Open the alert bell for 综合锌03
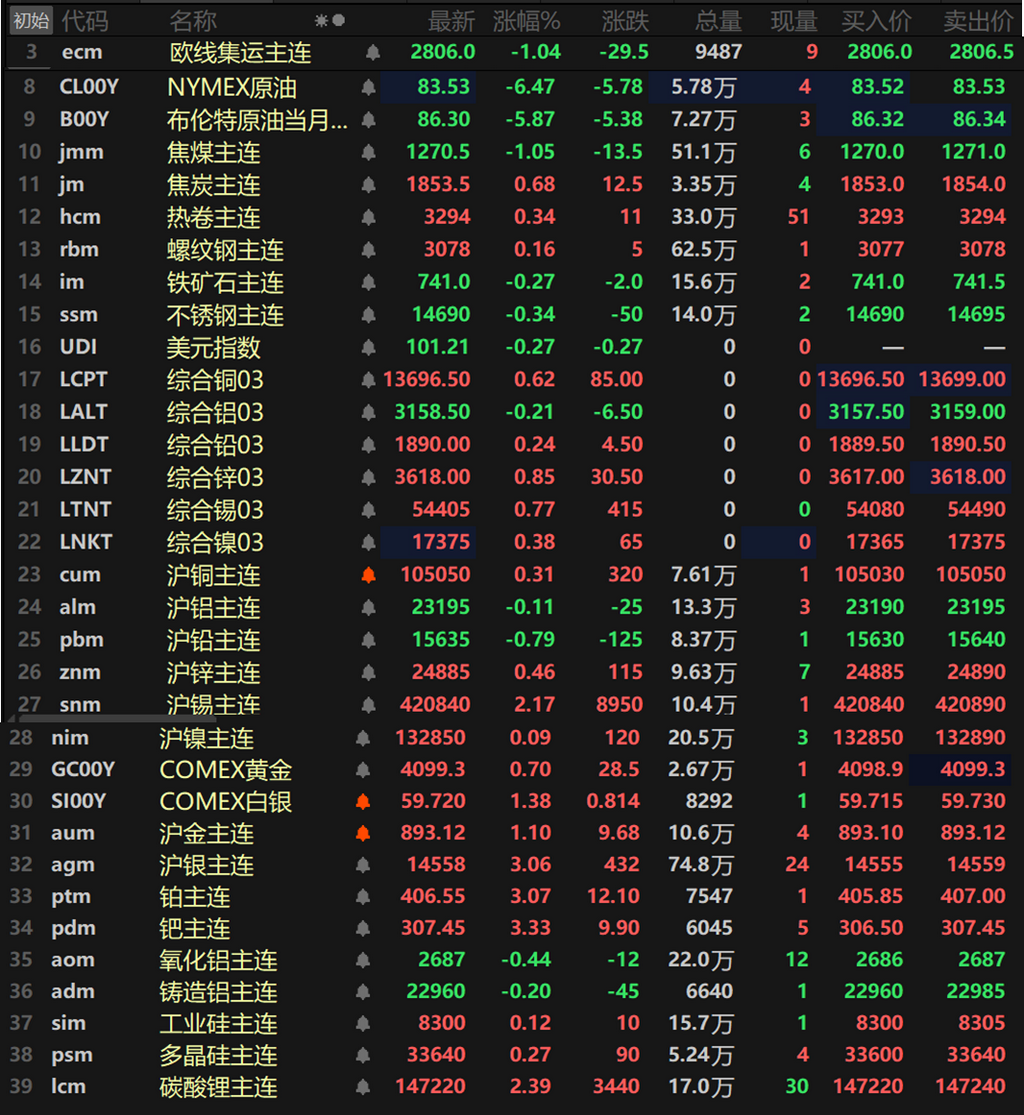 [368, 478]
